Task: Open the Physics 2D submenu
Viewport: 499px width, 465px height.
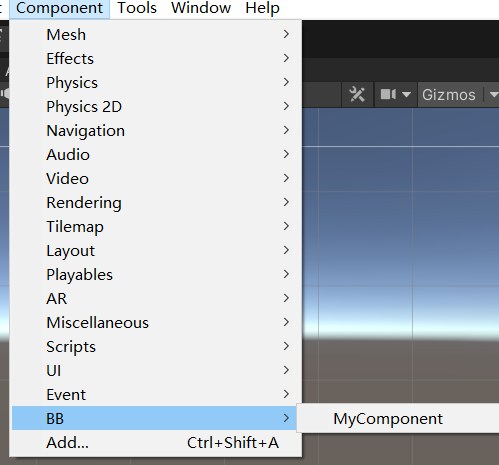Action: (155, 107)
